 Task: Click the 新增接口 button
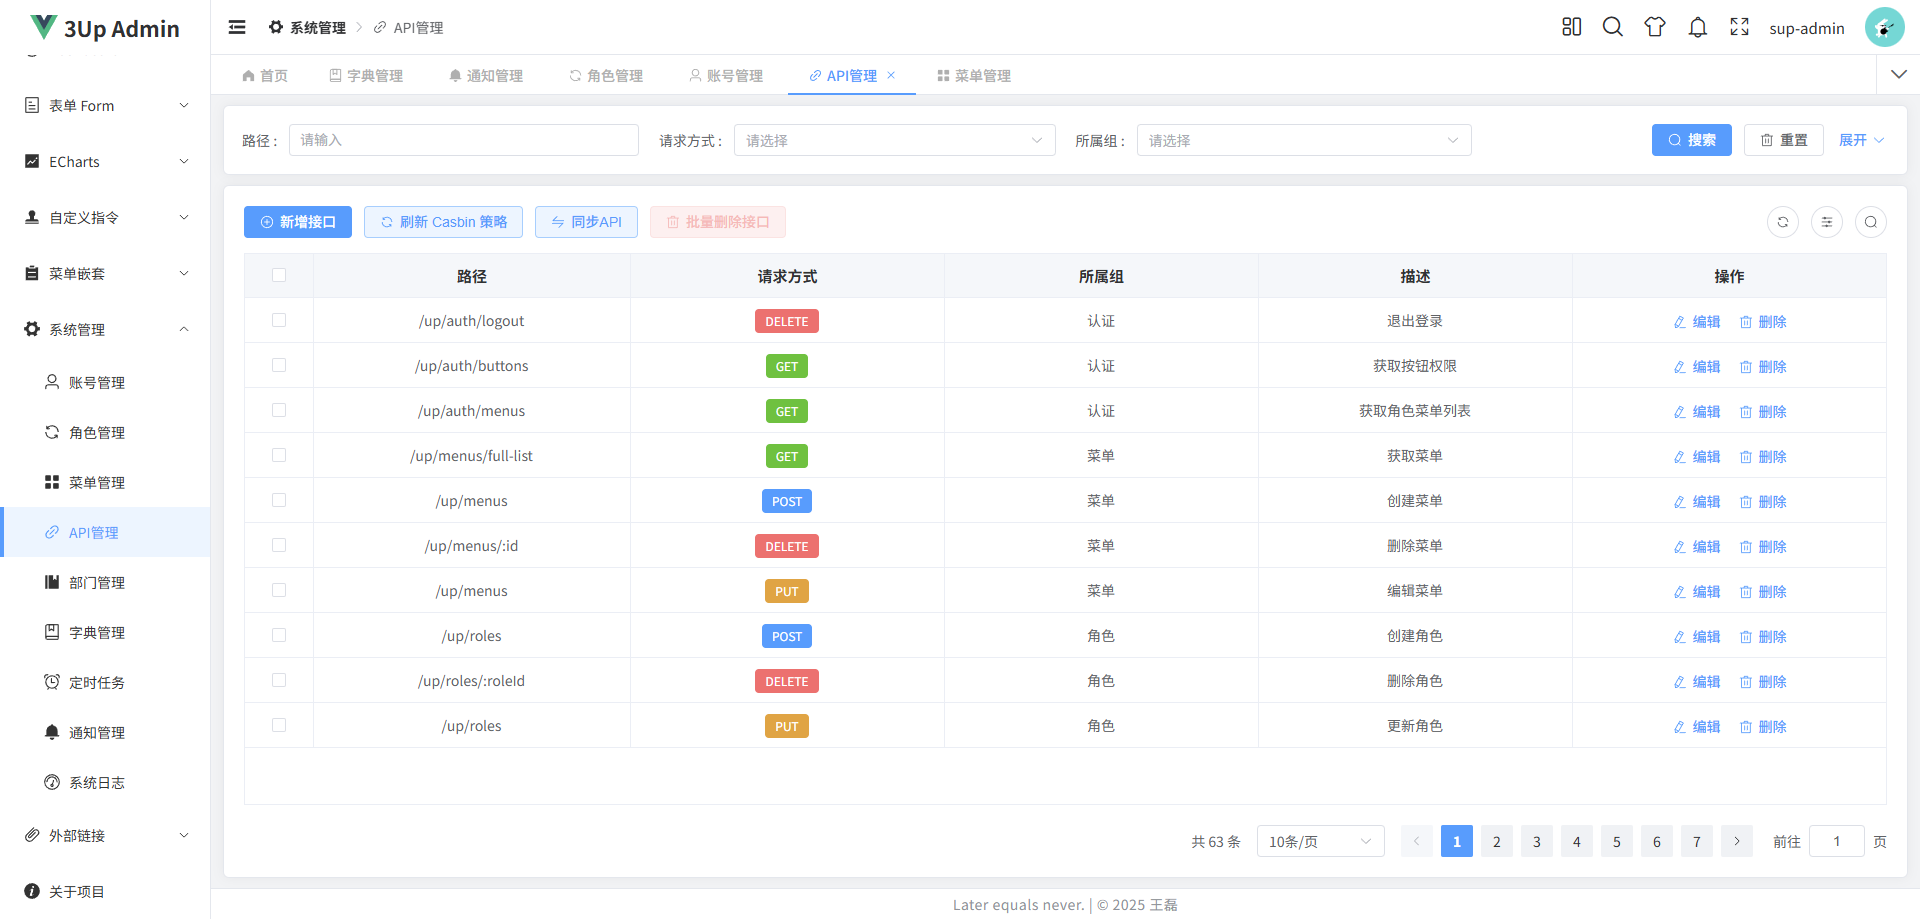(x=297, y=221)
